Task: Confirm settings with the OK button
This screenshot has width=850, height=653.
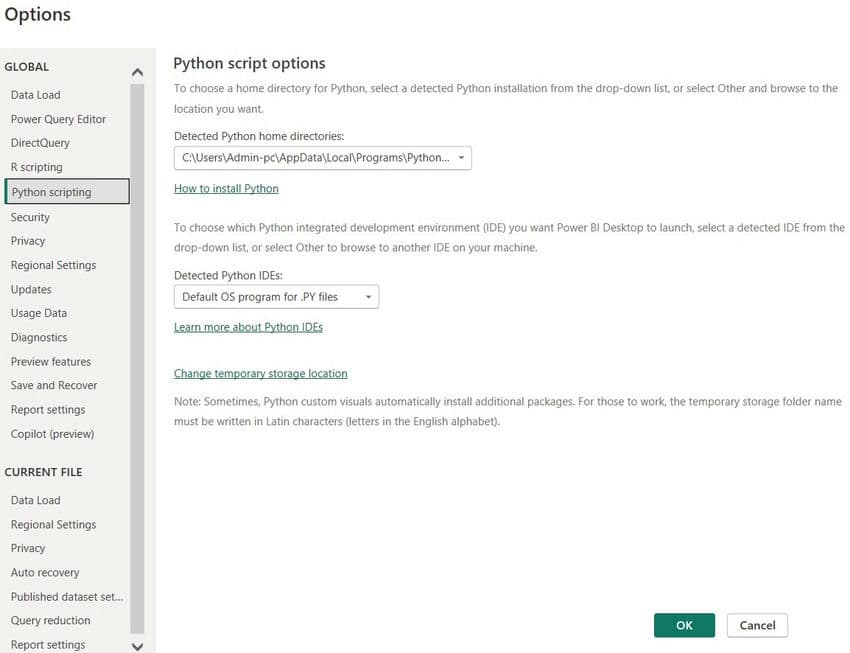Action: (684, 625)
